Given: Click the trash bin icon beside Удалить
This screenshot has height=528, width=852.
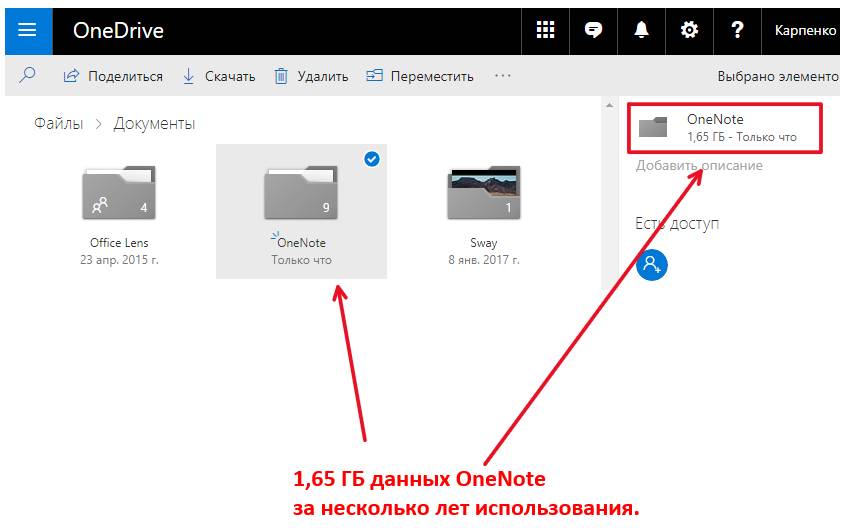Looking at the screenshot, I should [280, 76].
